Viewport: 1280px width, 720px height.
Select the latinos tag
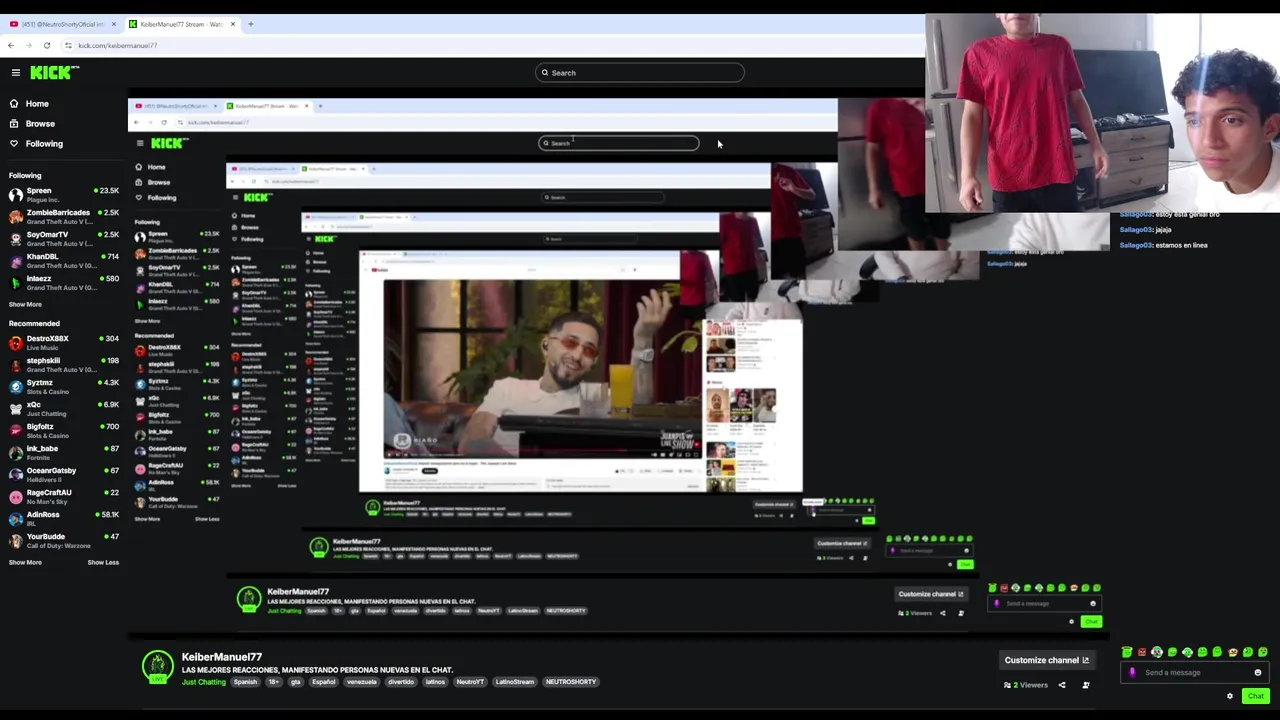pos(435,682)
